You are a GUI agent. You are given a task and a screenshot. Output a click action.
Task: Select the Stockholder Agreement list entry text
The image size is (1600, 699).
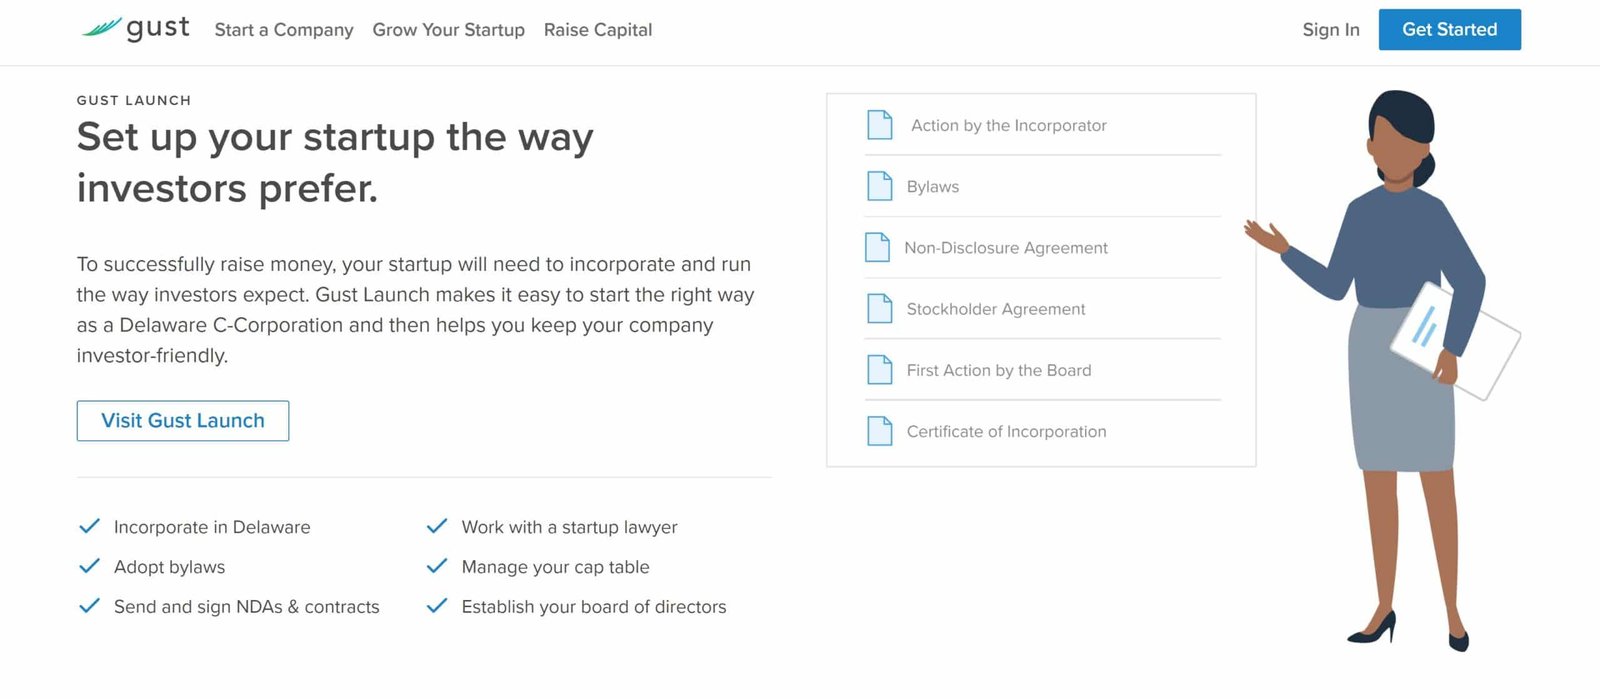(996, 309)
